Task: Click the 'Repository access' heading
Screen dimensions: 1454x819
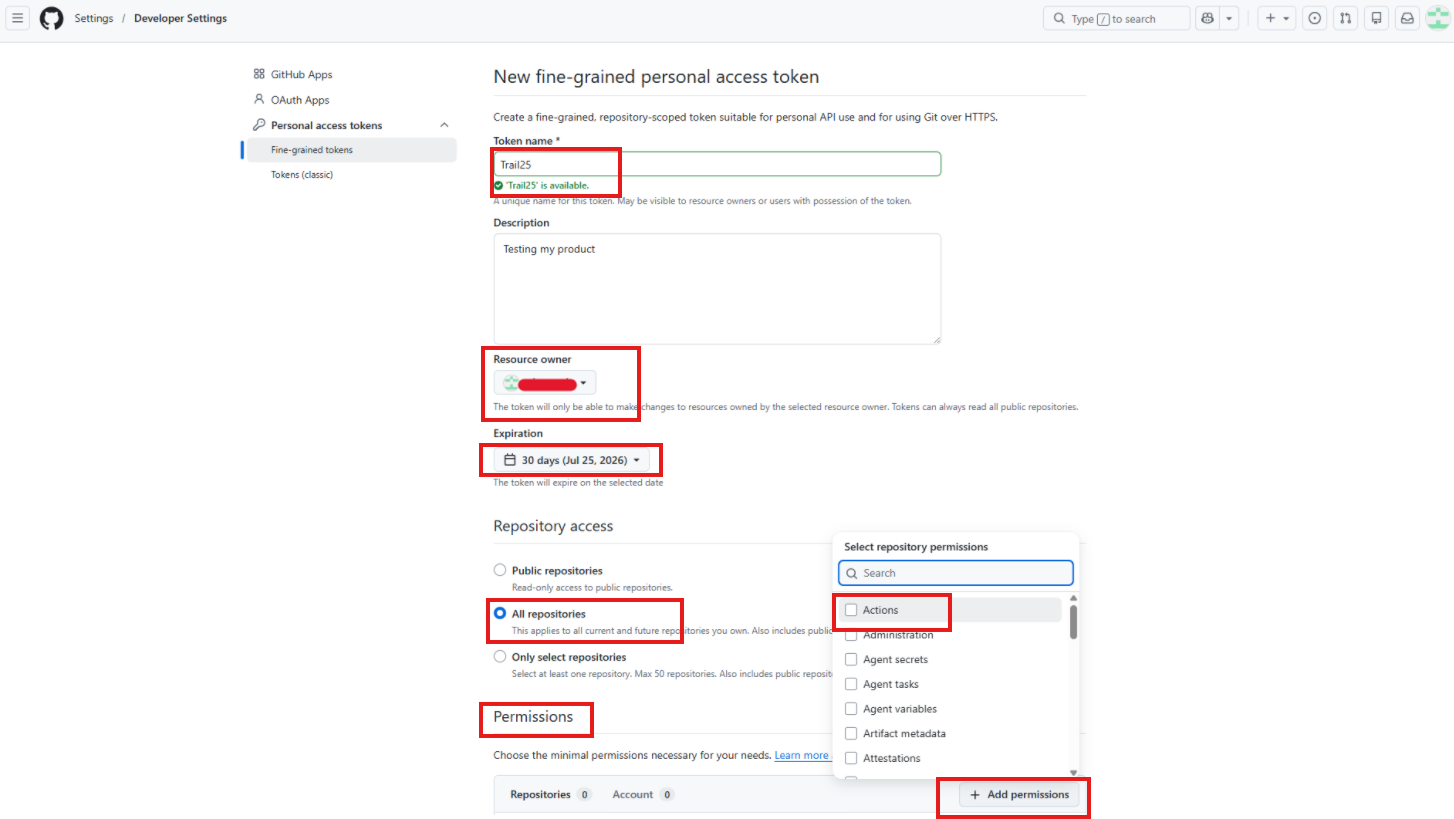Action: [553, 526]
